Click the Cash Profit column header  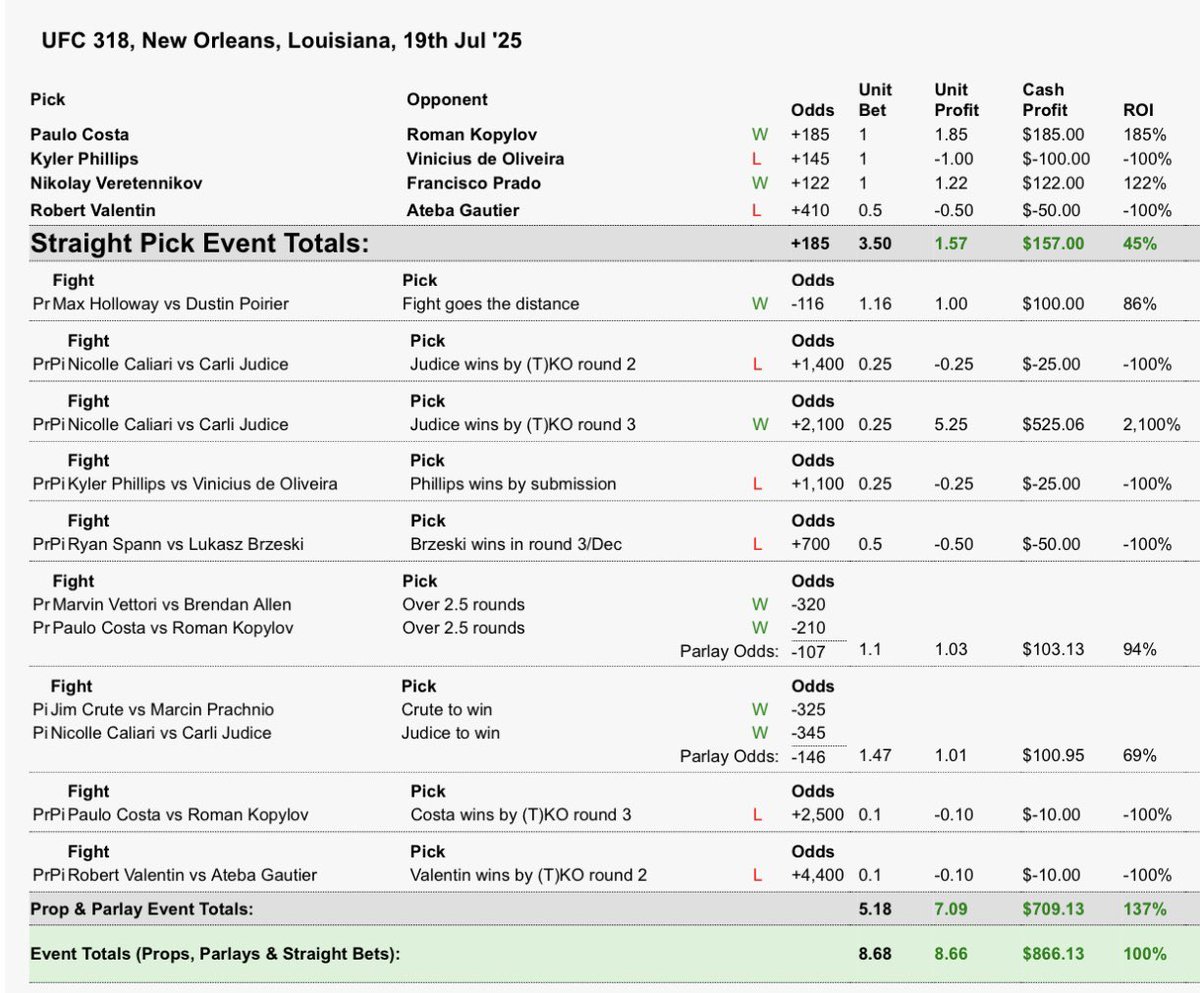pyautogui.click(x=1044, y=100)
